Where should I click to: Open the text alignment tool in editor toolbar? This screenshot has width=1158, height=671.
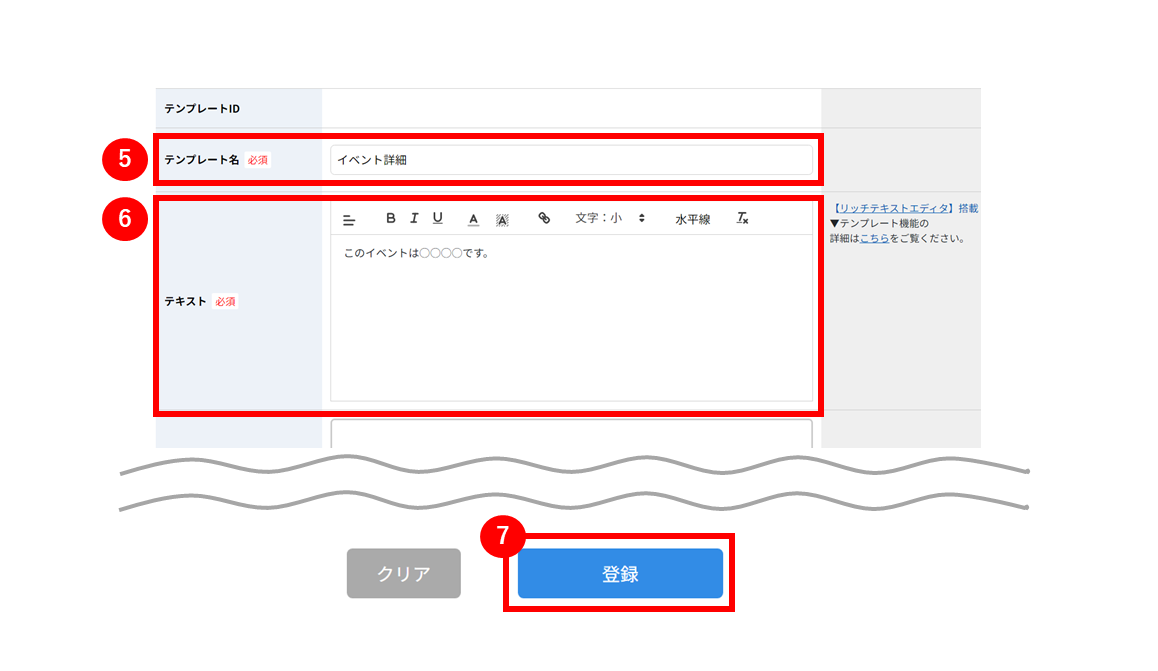349,220
